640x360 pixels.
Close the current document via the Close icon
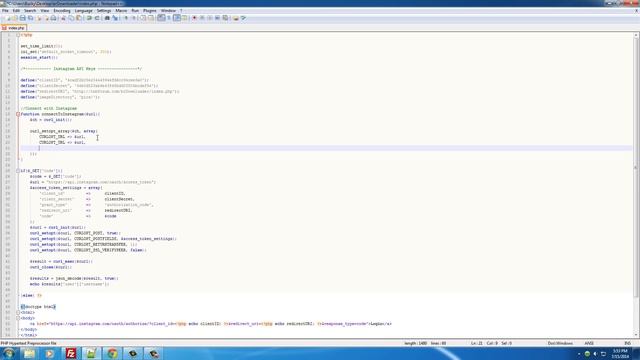click(x=39, y=18)
